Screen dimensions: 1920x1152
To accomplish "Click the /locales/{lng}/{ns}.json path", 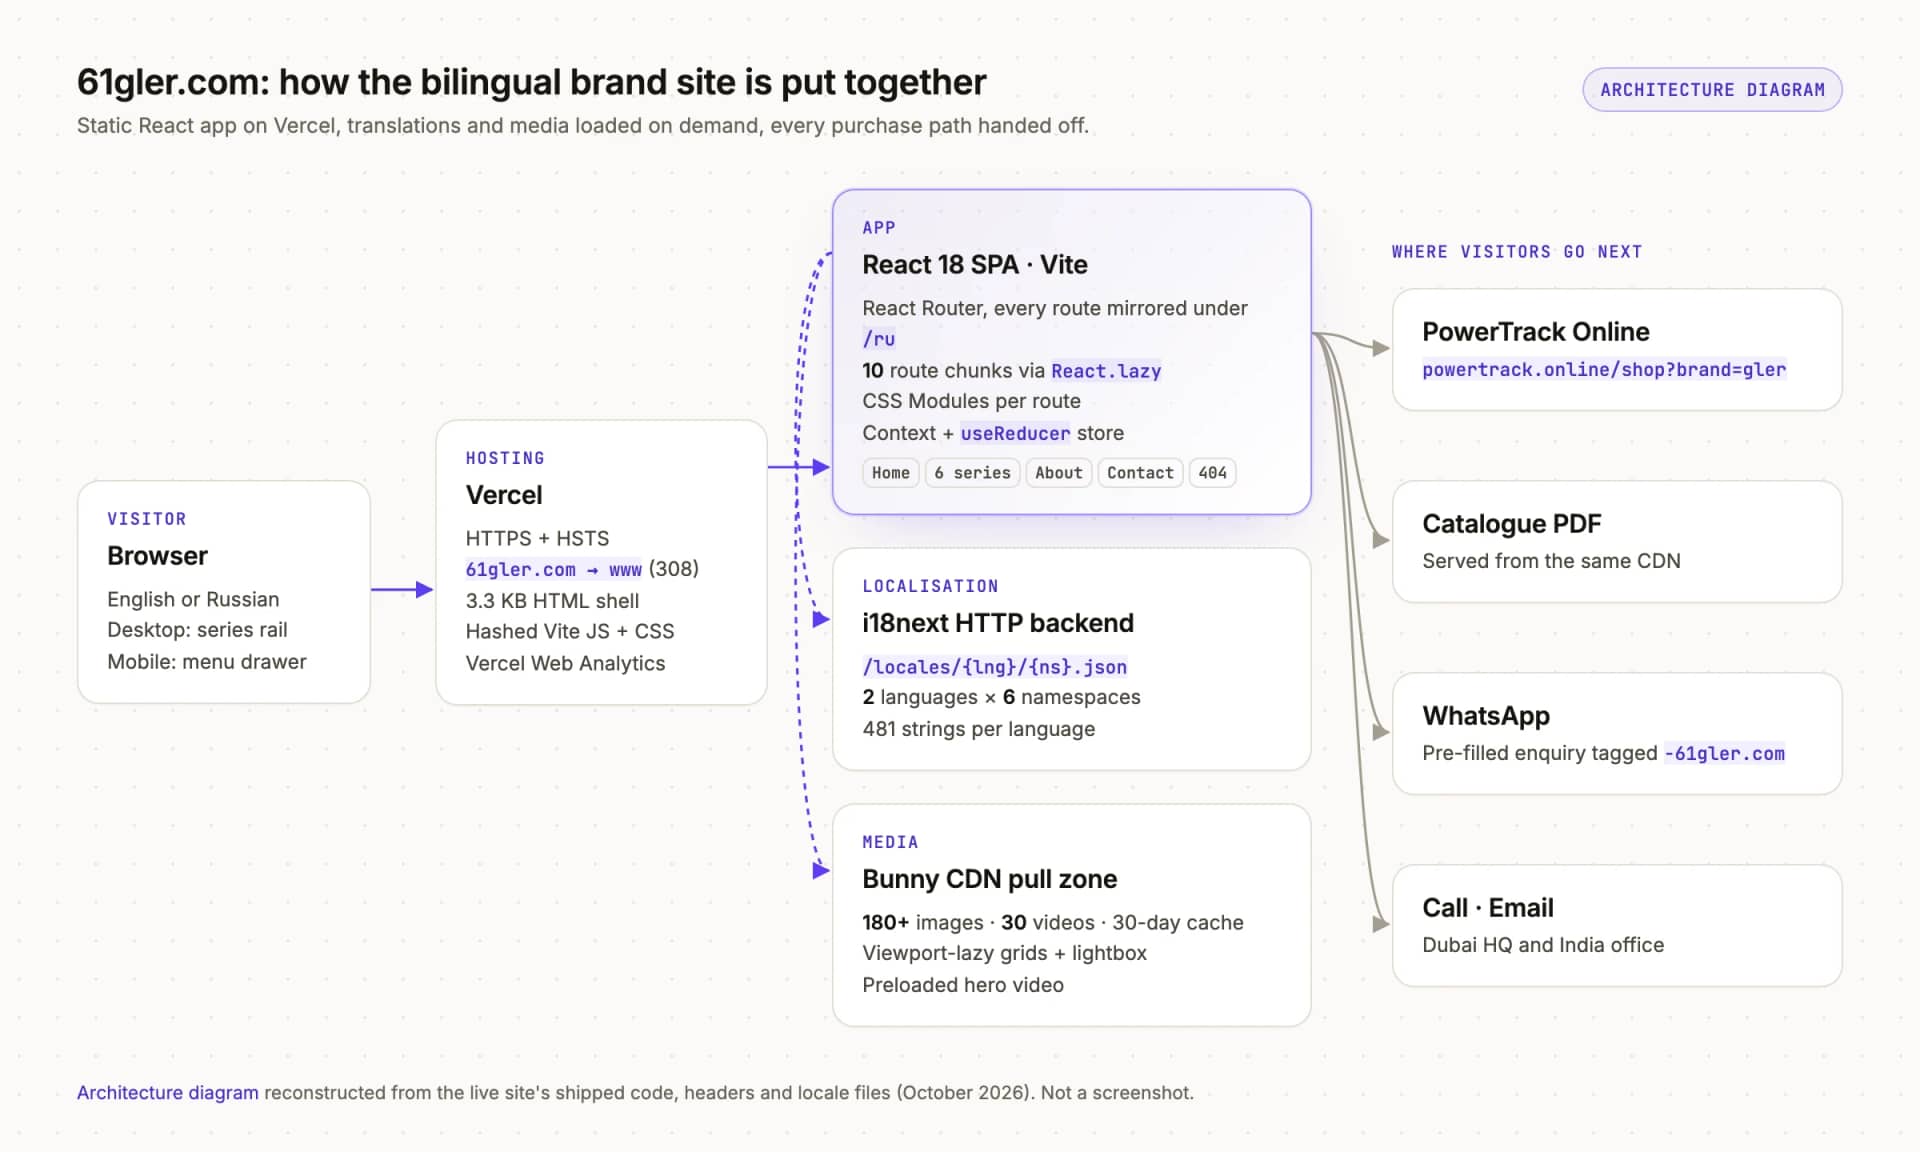I will point(994,667).
